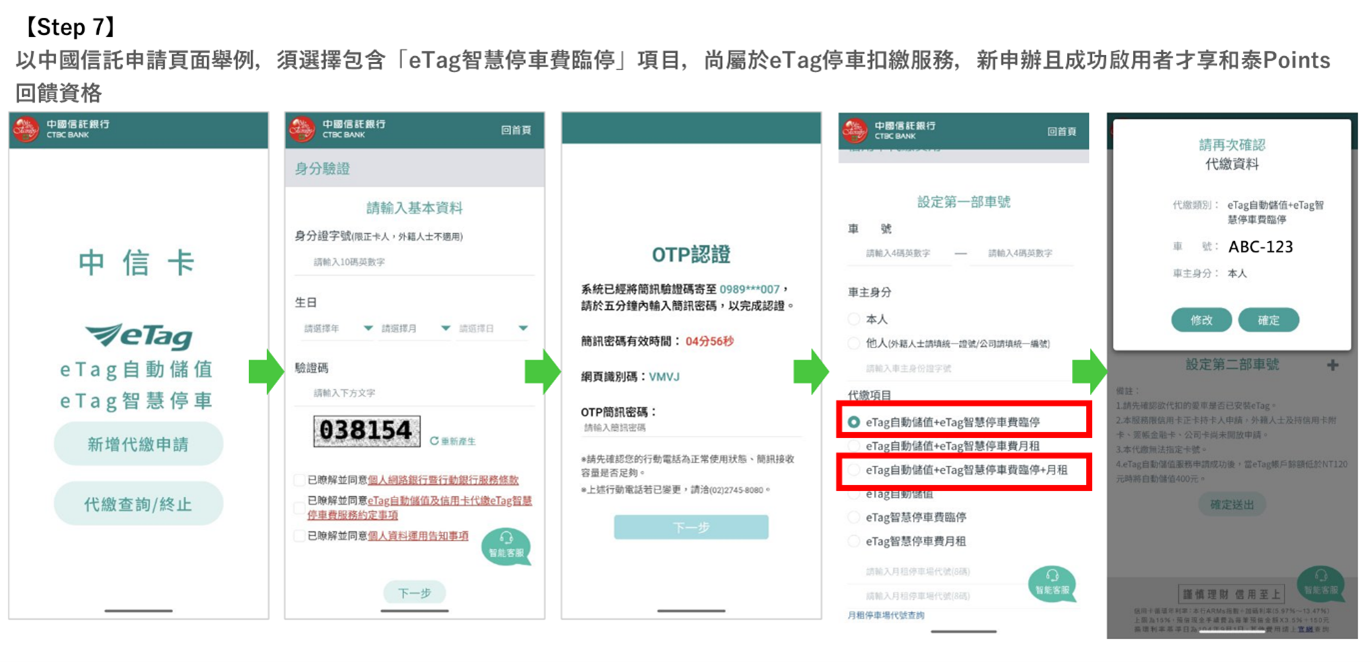This screenshot has width=1371, height=662.
Task: Tap the 新增代繳申請 button
Action: (138, 444)
